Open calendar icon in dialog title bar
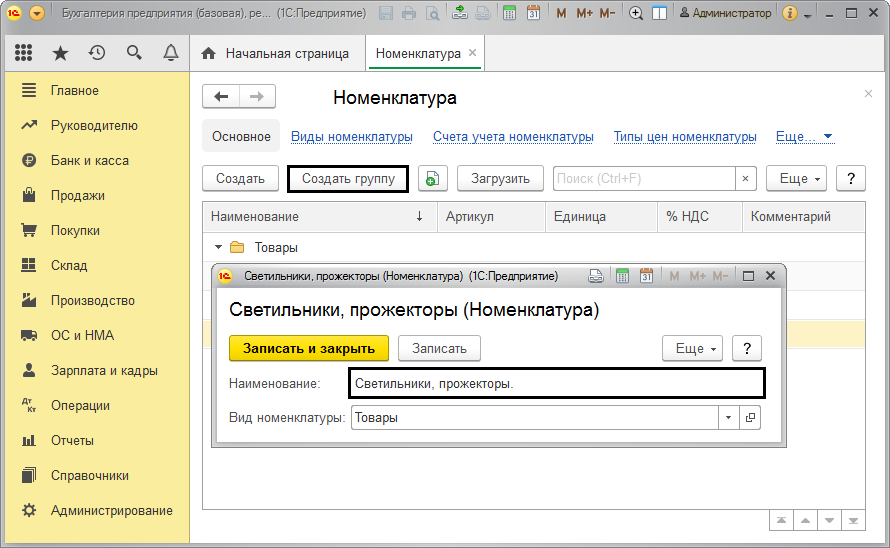The height and width of the screenshot is (548, 890). coord(646,276)
